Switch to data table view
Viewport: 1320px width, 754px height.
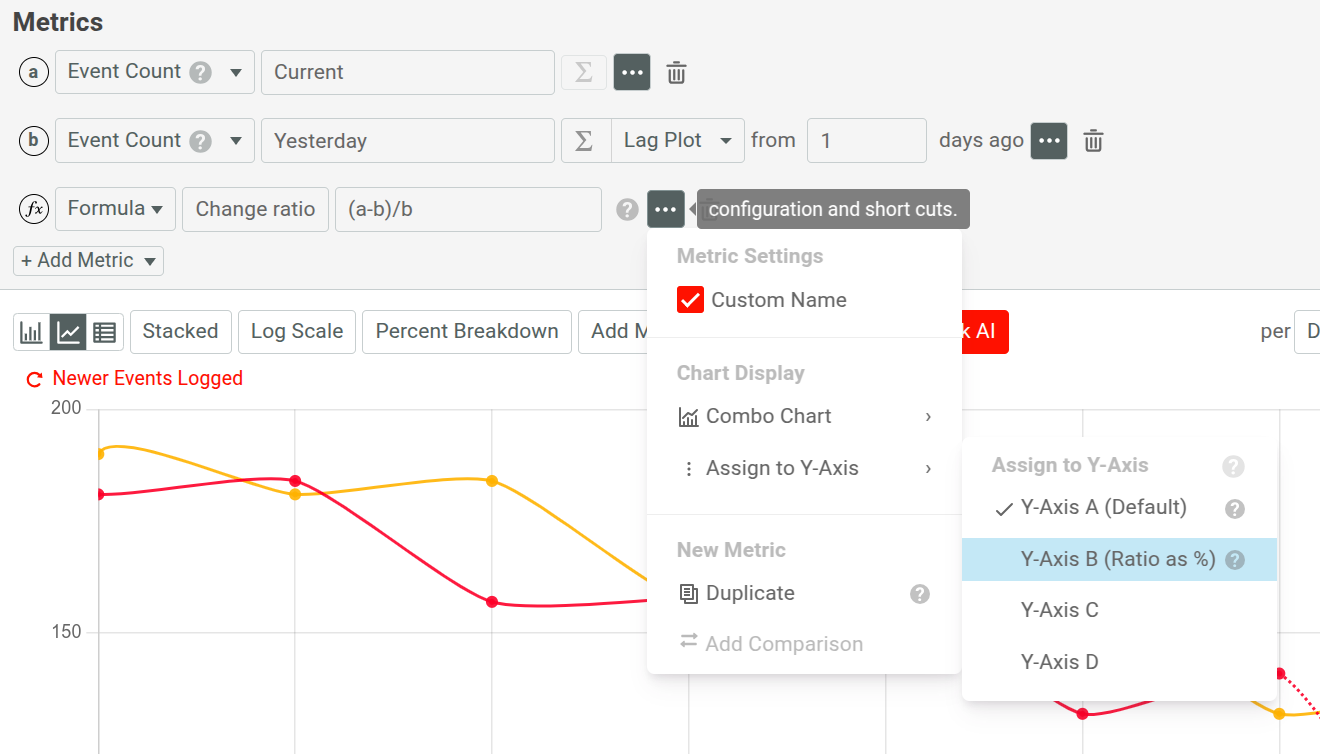point(105,331)
